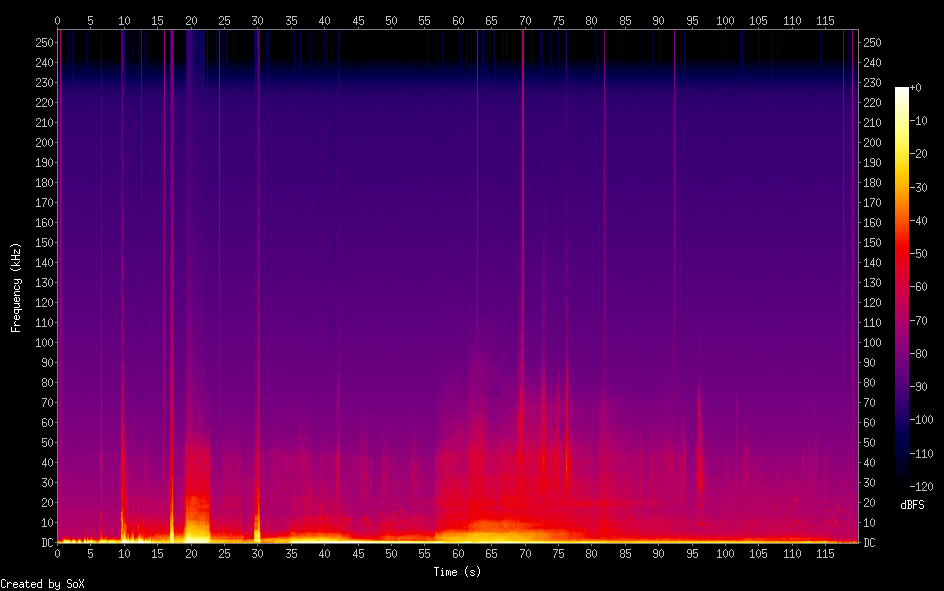The image size is (944, 591).
Task: Click the 30 second label on bottom axis
Action: [257, 553]
